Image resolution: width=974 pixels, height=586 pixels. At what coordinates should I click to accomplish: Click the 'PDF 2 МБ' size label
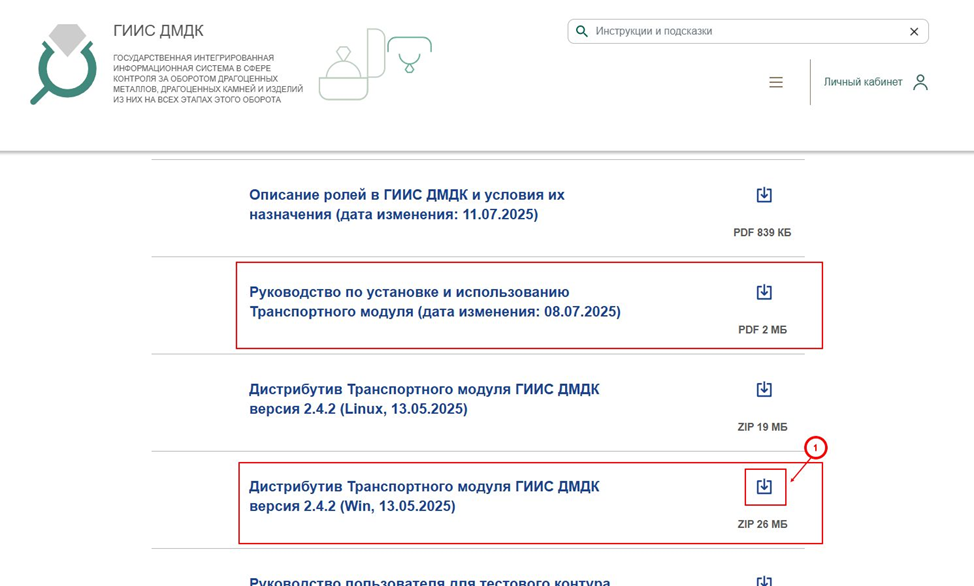[x=762, y=330]
